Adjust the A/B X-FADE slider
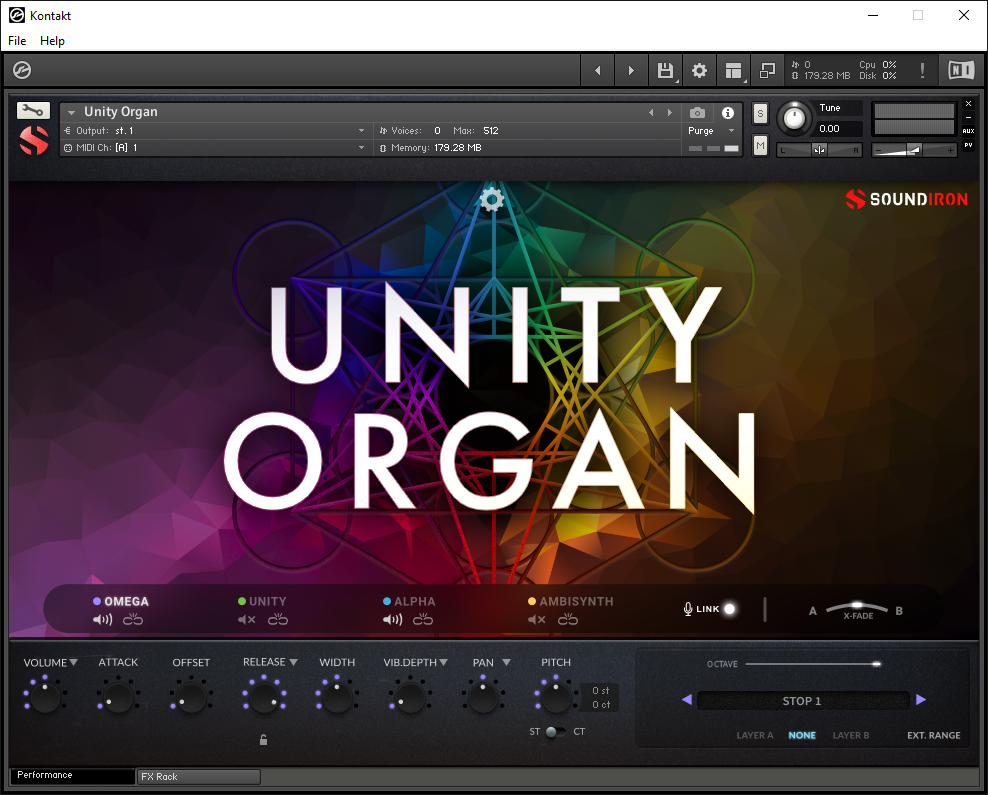Screen dimensions: 988x795 tap(857, 607)
